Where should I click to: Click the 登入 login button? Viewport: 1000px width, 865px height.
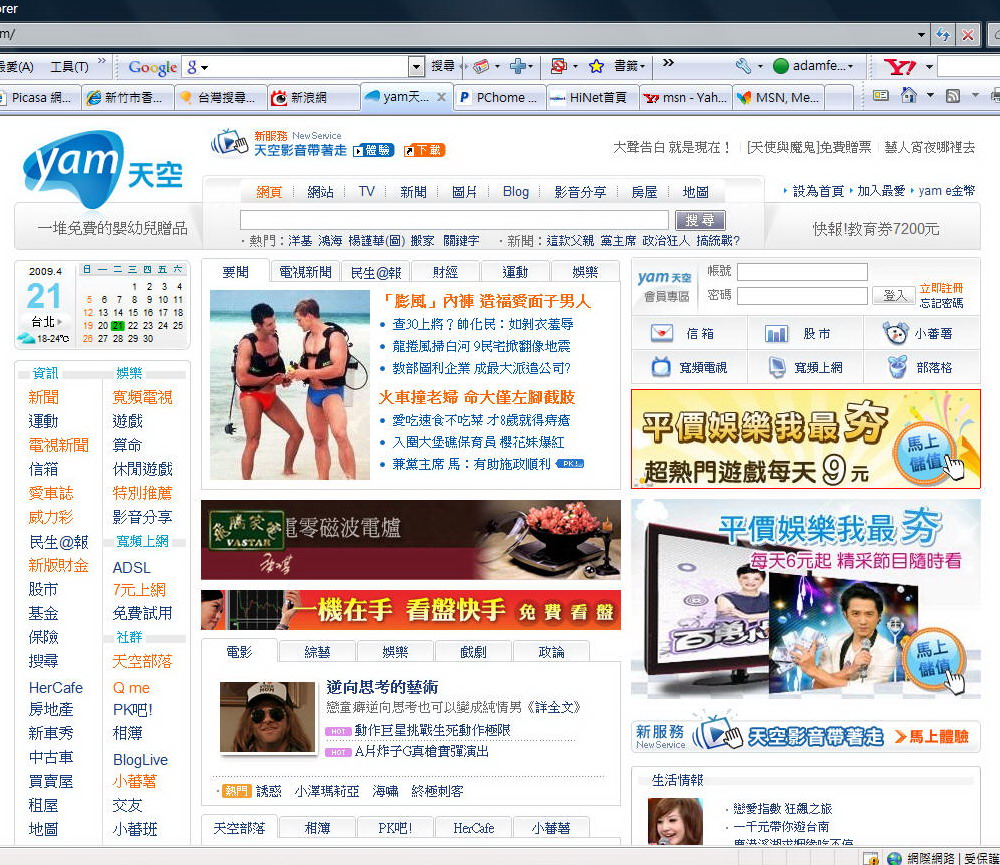tap(894, 295)
